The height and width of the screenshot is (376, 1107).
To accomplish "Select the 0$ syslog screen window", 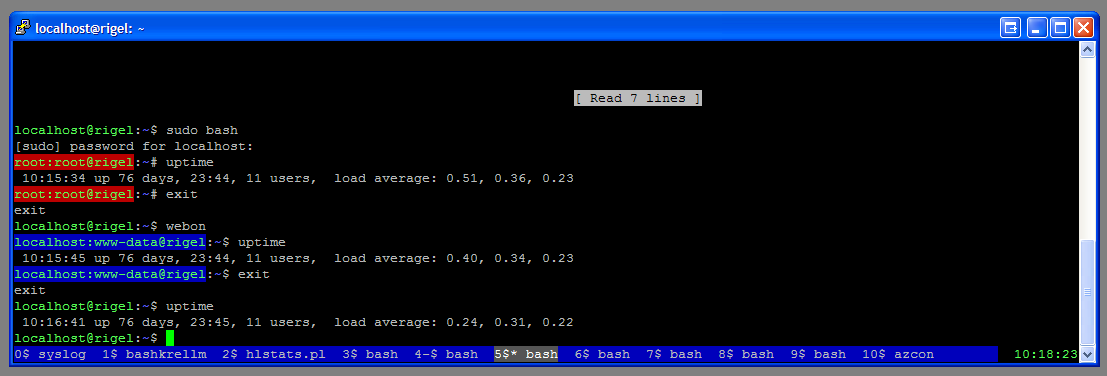I will point(49,354).
